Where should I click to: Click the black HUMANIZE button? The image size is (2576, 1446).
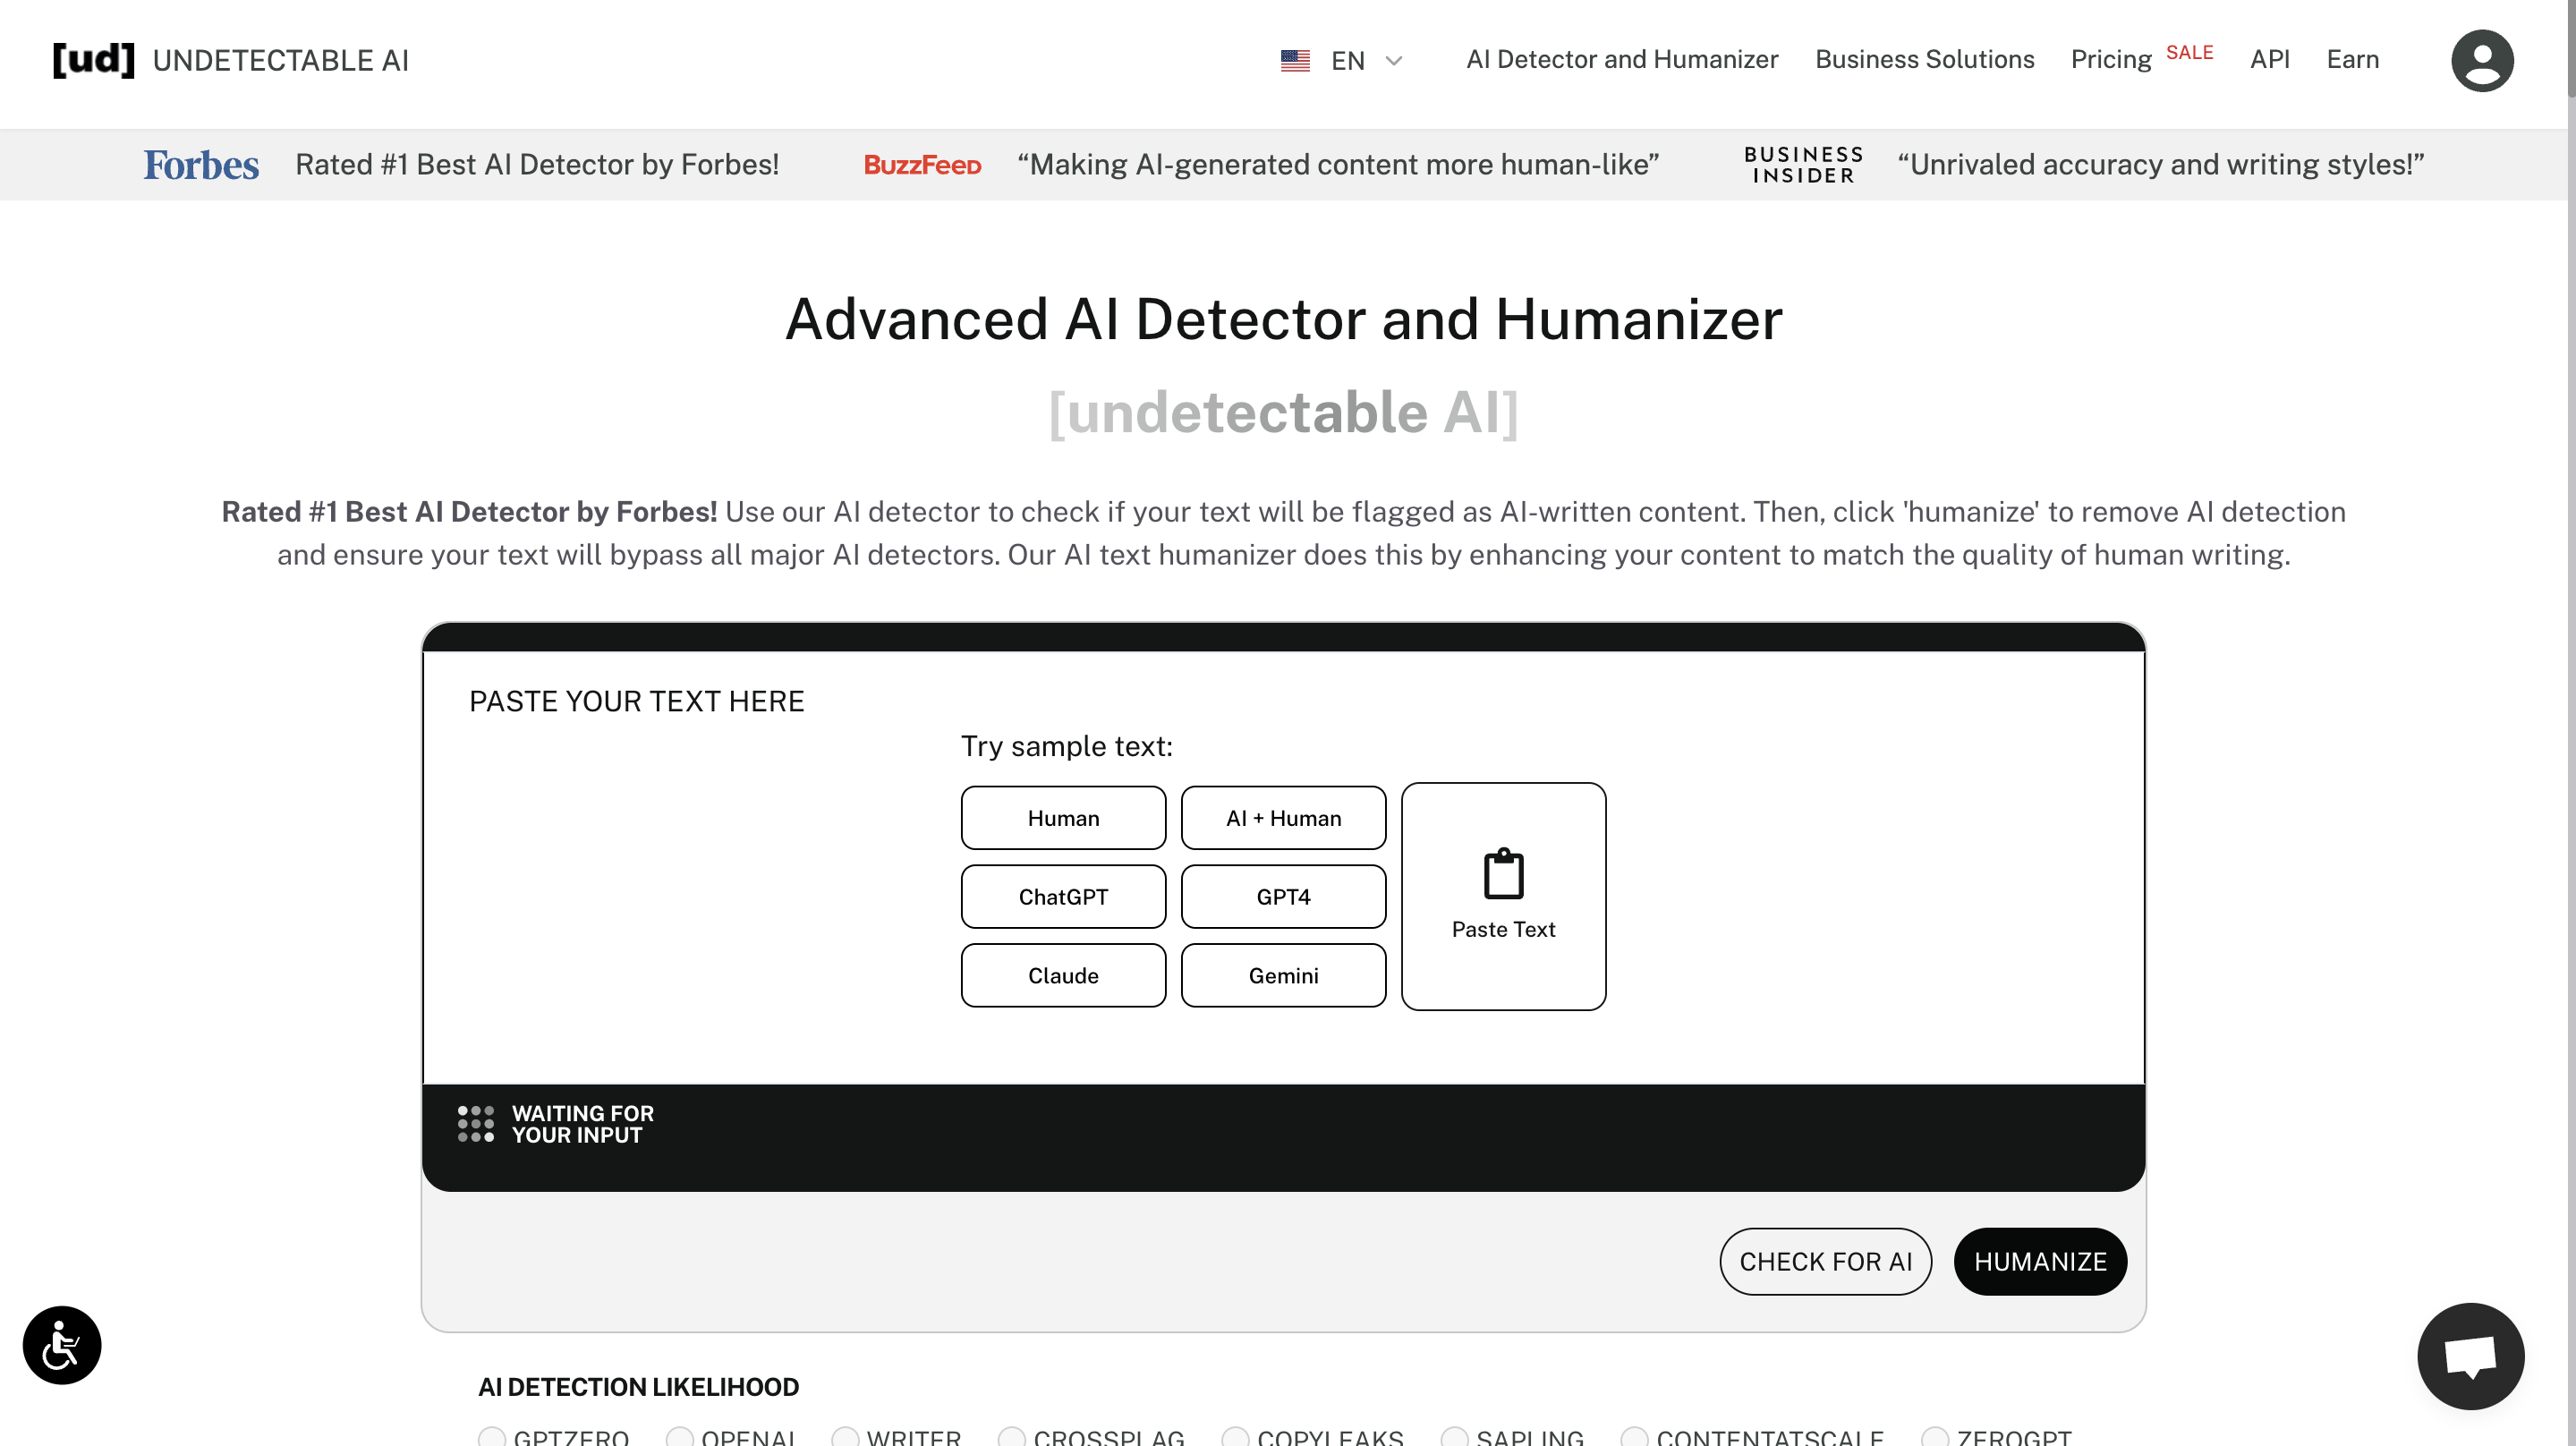[x=2040, y=1262]
